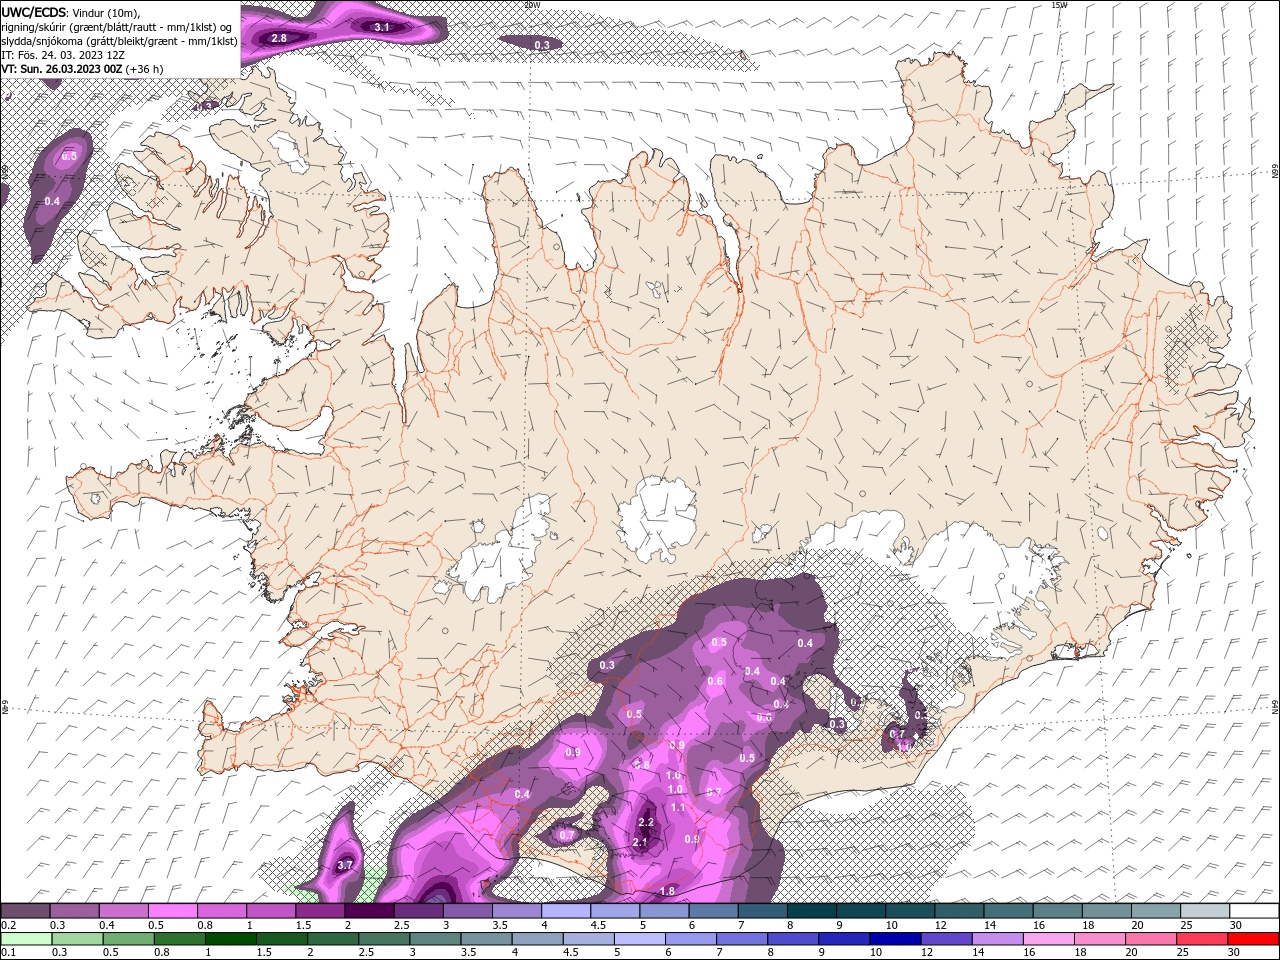Pick the 10–12 navy blue rain legend swatch

895,939
